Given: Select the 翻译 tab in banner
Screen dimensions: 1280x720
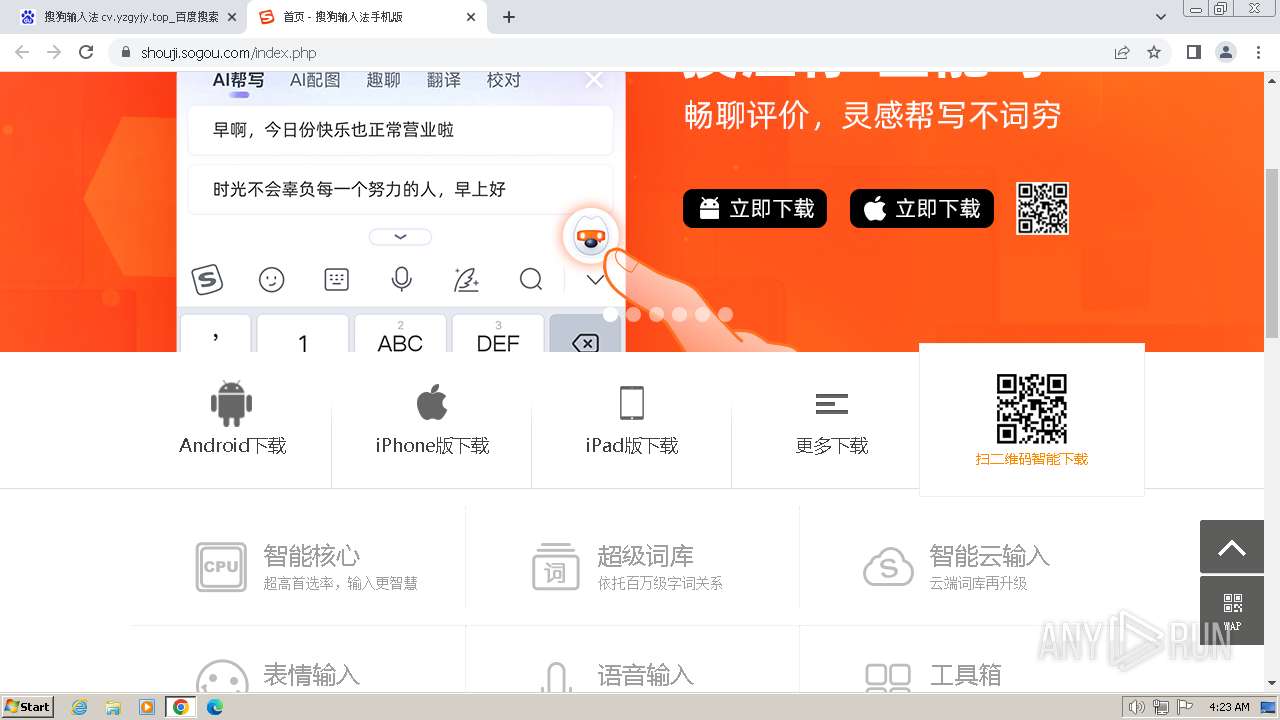Looking at the screenshot, I should click(x=443, y=80).
